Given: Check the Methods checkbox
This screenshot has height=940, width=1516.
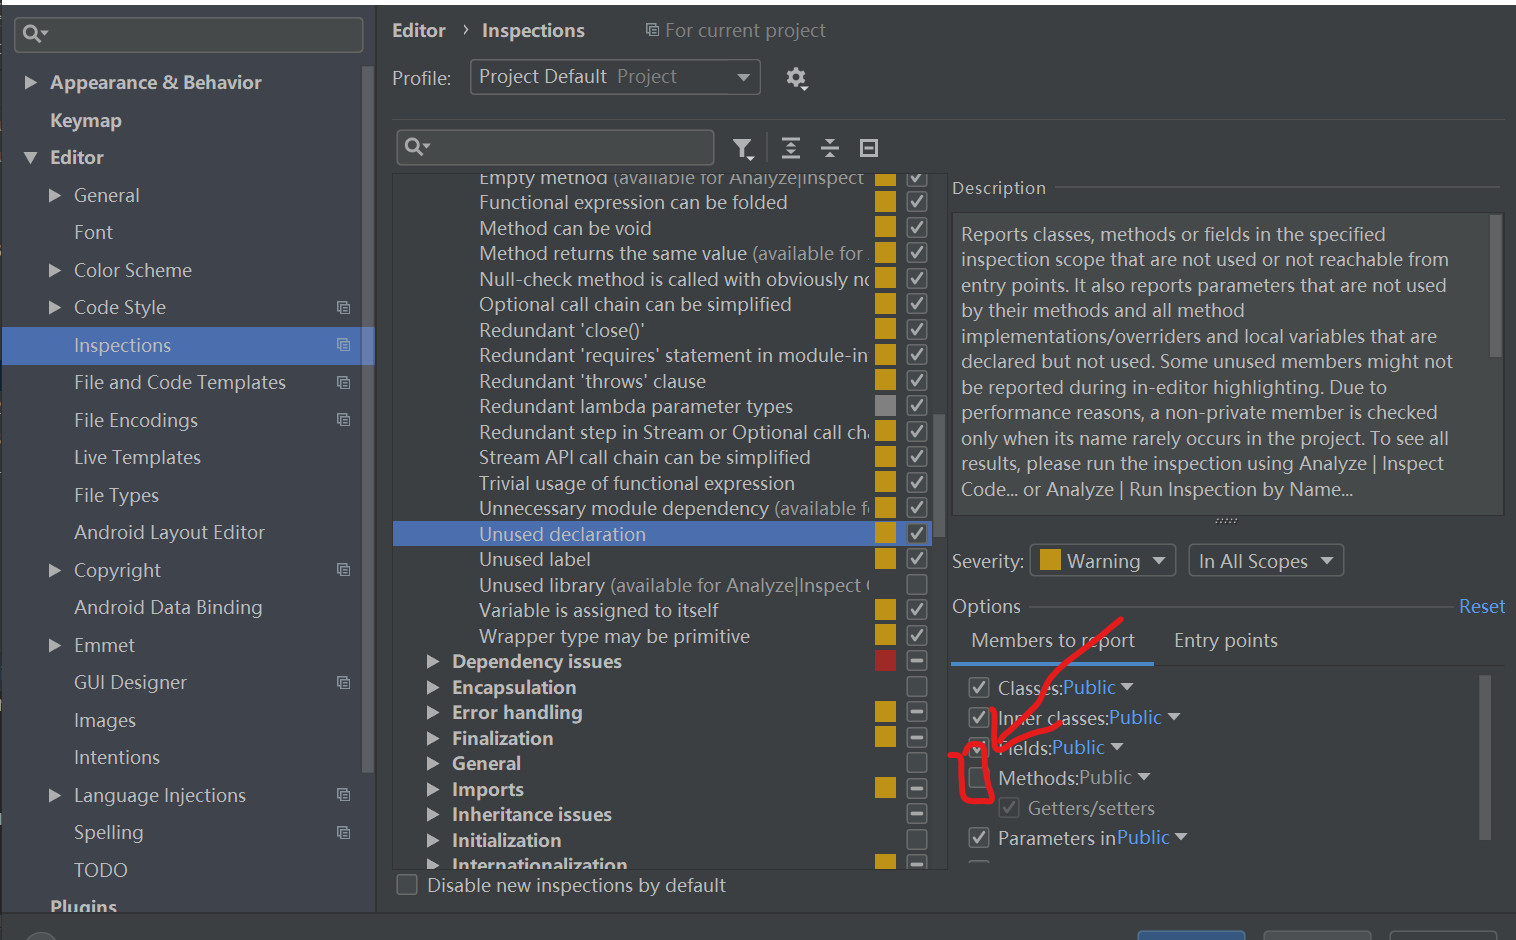Looking at the screenshot, I should click(979, 777).
